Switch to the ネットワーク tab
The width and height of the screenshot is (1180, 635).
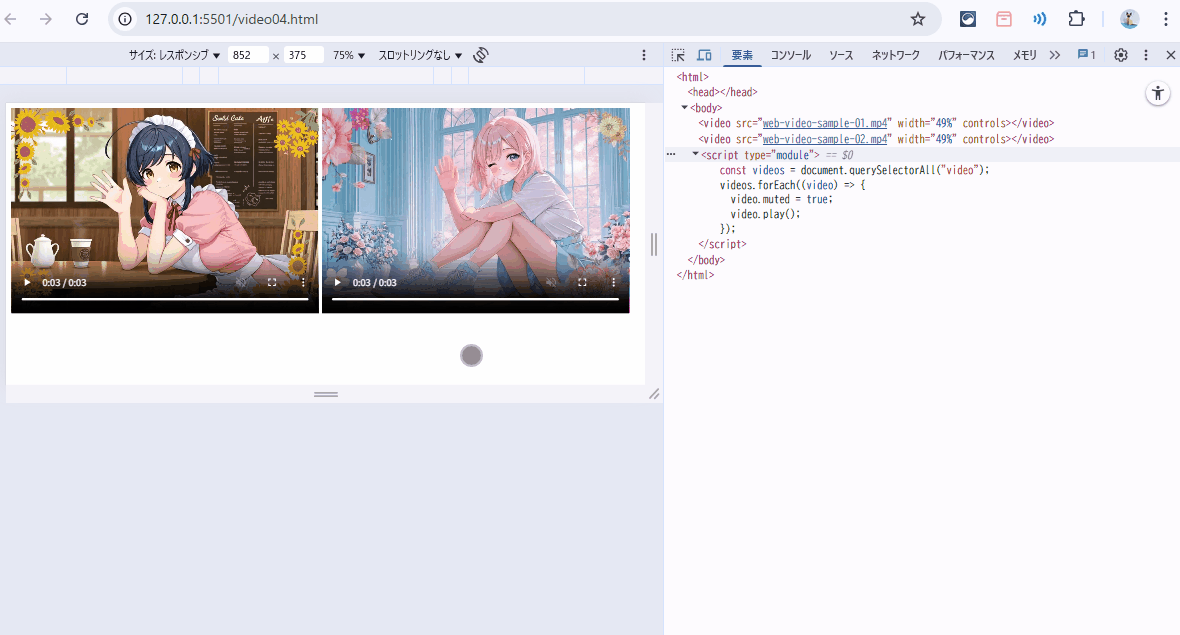(895, 56)
